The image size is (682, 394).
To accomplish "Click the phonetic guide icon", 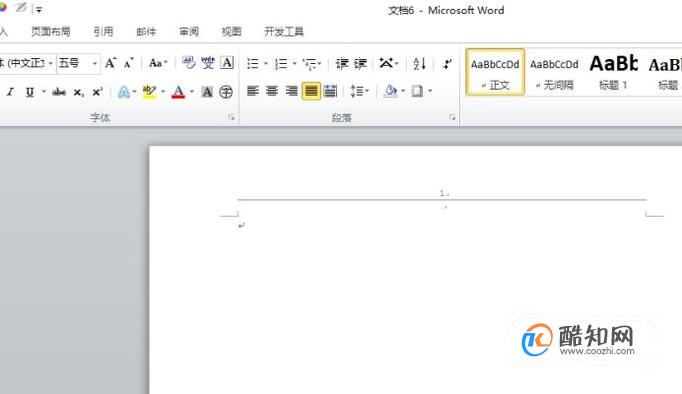I will point(207,63).
